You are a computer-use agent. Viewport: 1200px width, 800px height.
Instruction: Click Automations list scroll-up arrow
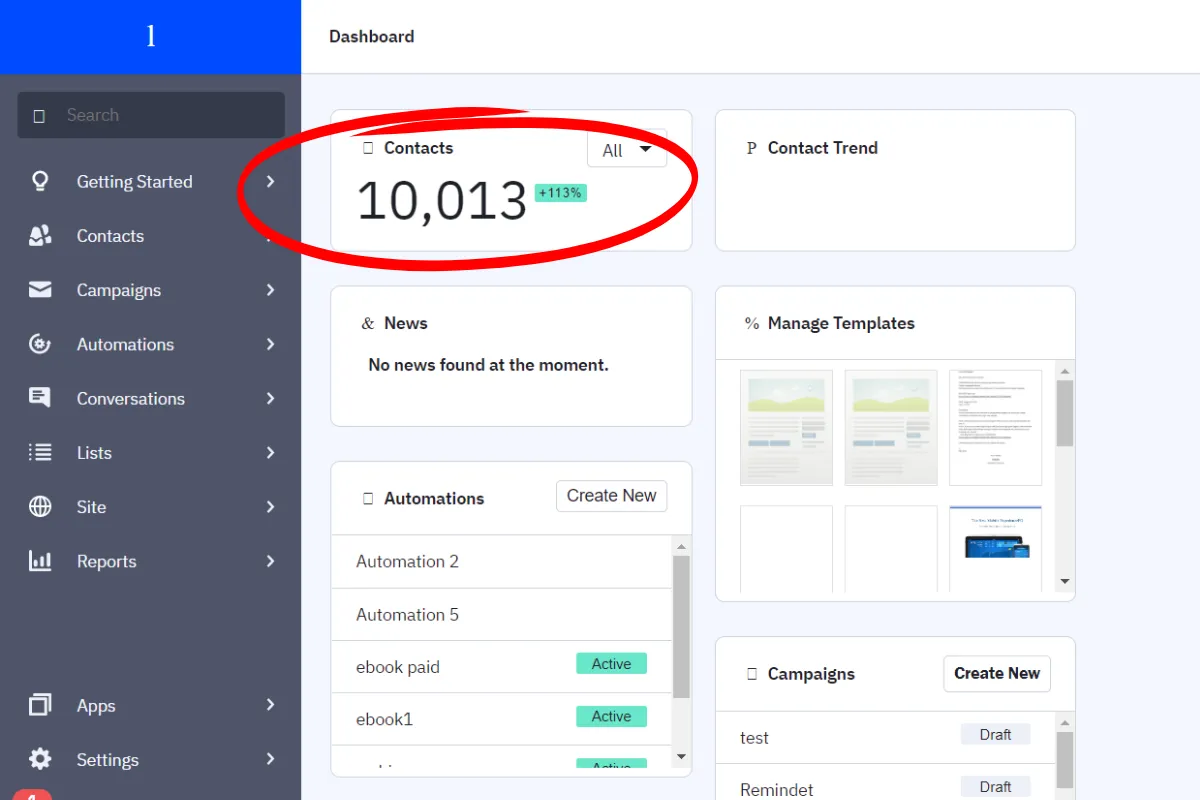pos(681,546)
